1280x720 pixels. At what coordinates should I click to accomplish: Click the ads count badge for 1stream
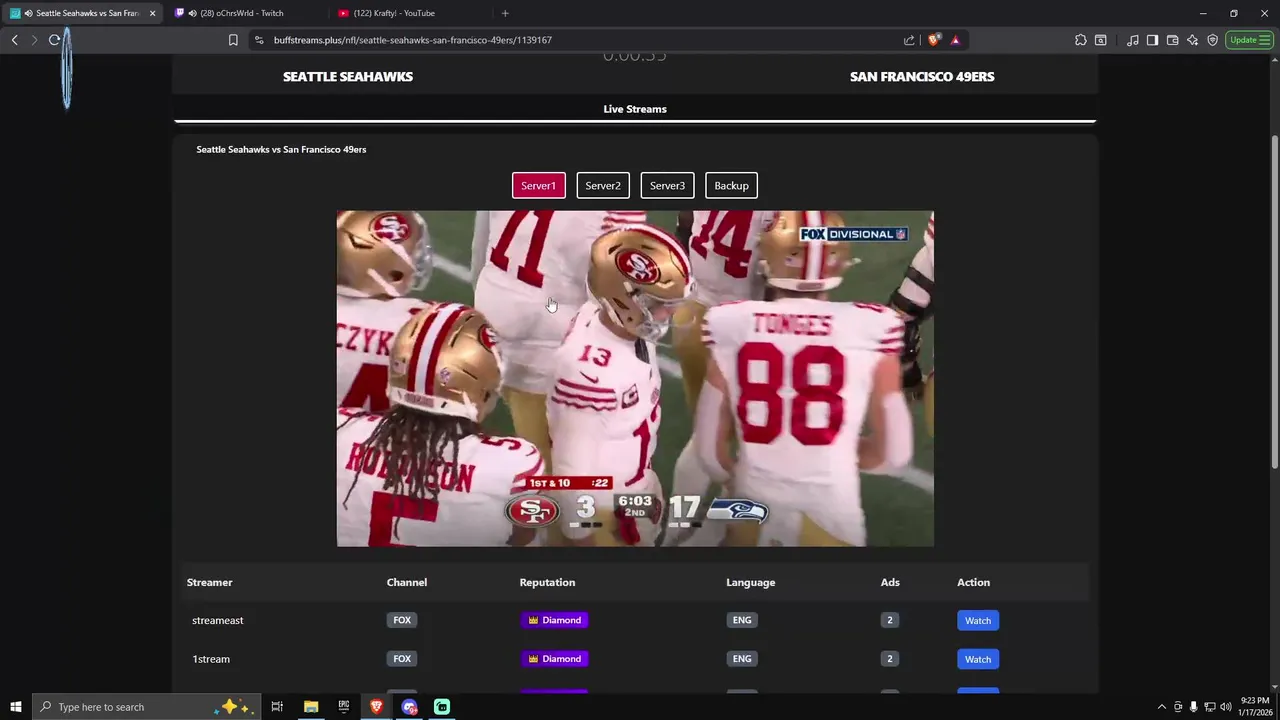pyautogui.click(x=889, y=659)
